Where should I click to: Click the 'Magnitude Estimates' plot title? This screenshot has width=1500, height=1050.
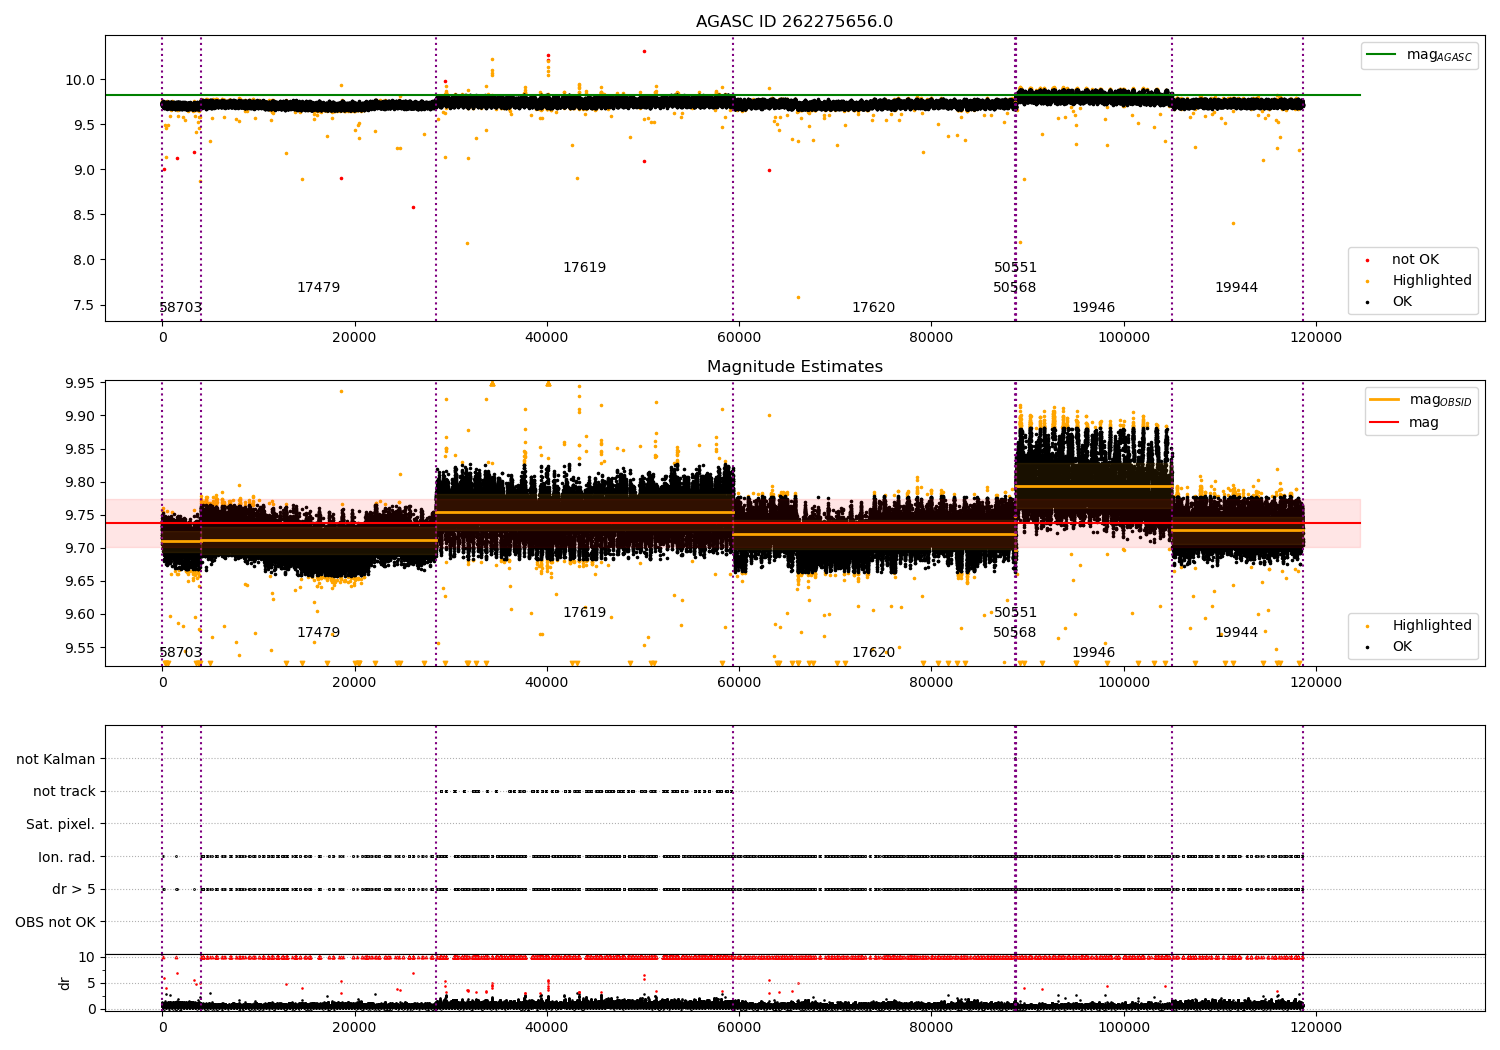(794, 367)
